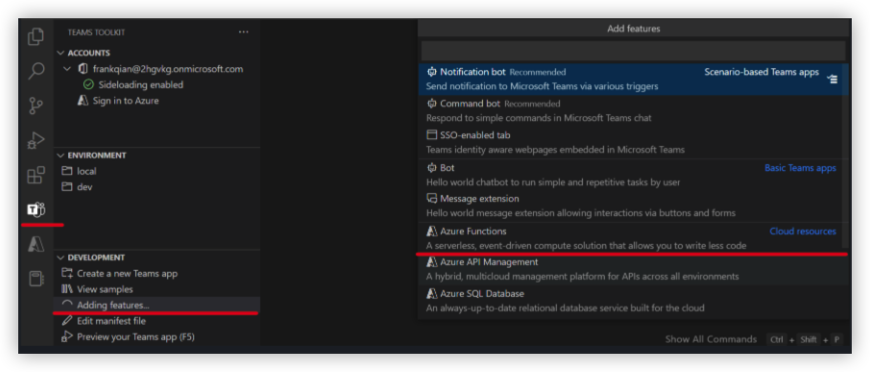Open the Run and Debug view icon
Image resolution: width=870 pixels, height=372 pixels.
36,141
